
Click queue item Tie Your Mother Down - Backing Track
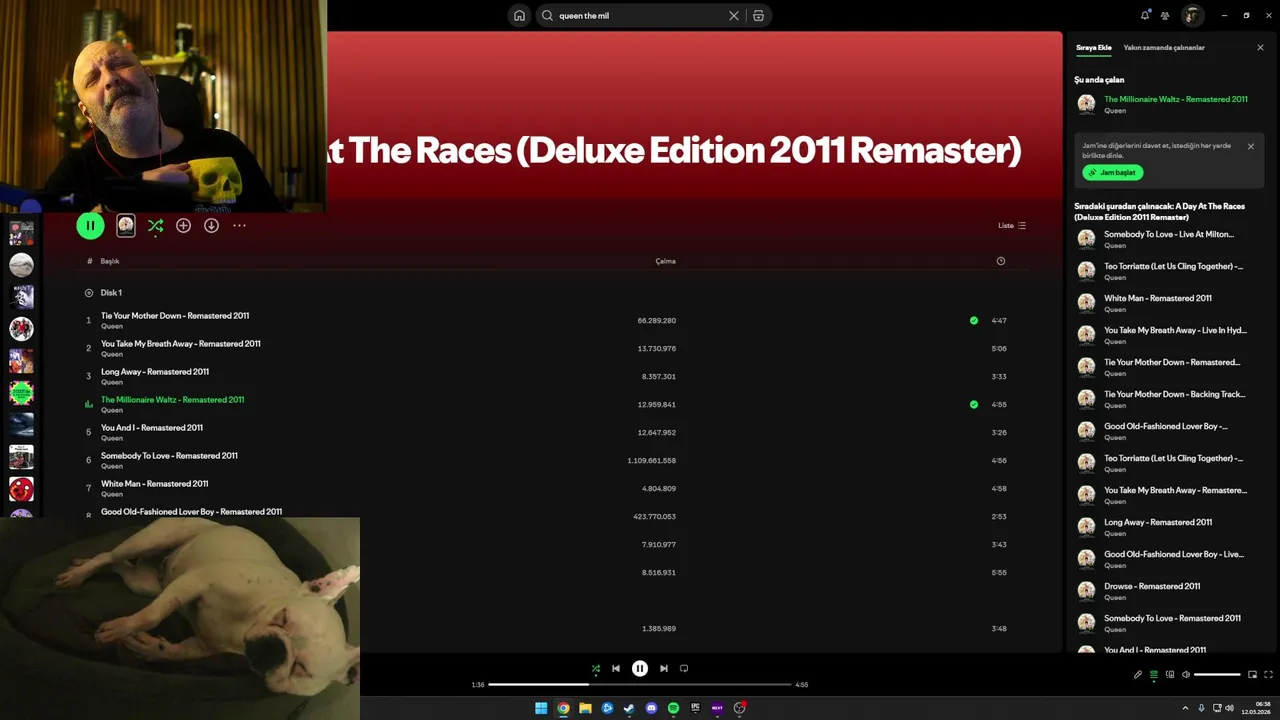[x=1175, y=394]
